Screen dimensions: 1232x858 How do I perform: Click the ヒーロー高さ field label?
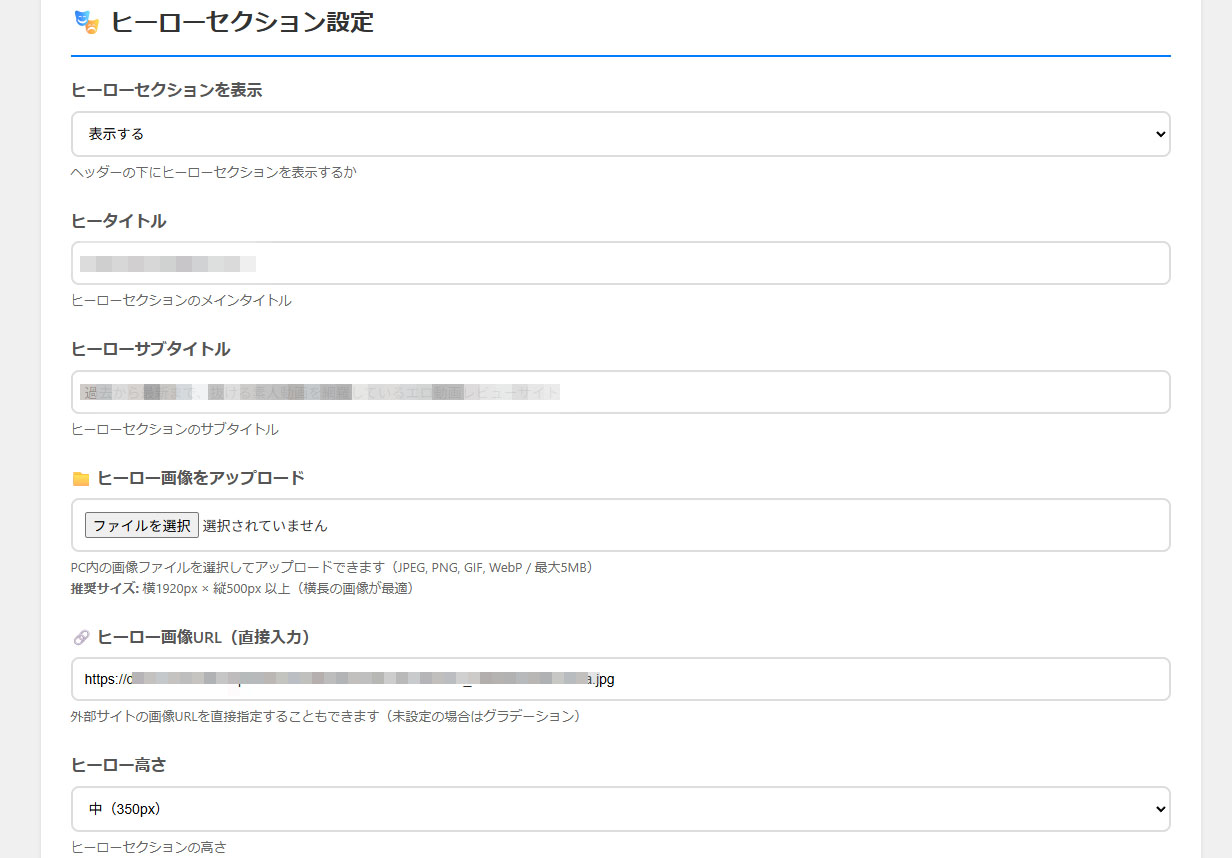pyautogui.click(x=118, y=765)
